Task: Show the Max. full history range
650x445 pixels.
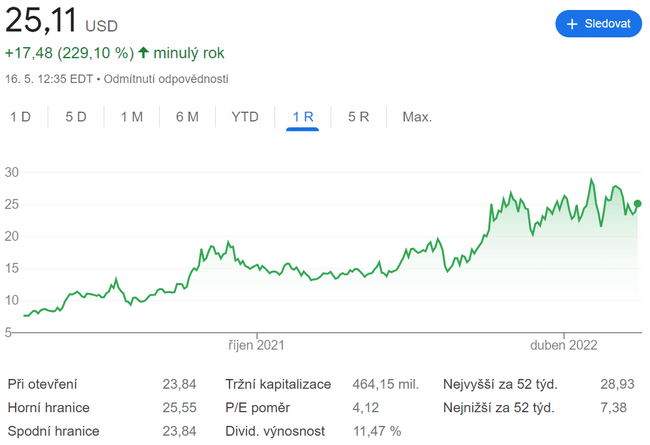Action: pyautogui.click(x=417, y=117)
